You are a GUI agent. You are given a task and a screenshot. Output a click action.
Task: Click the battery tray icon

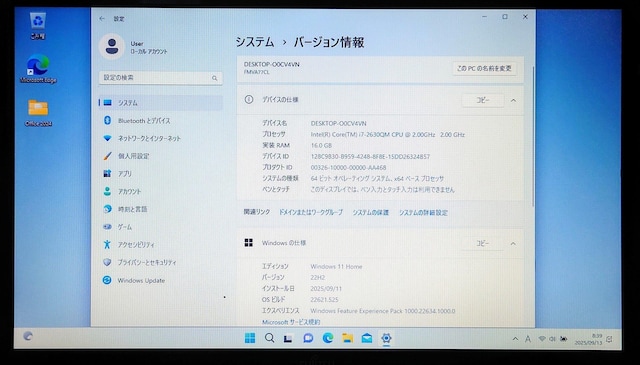(564, 339)
